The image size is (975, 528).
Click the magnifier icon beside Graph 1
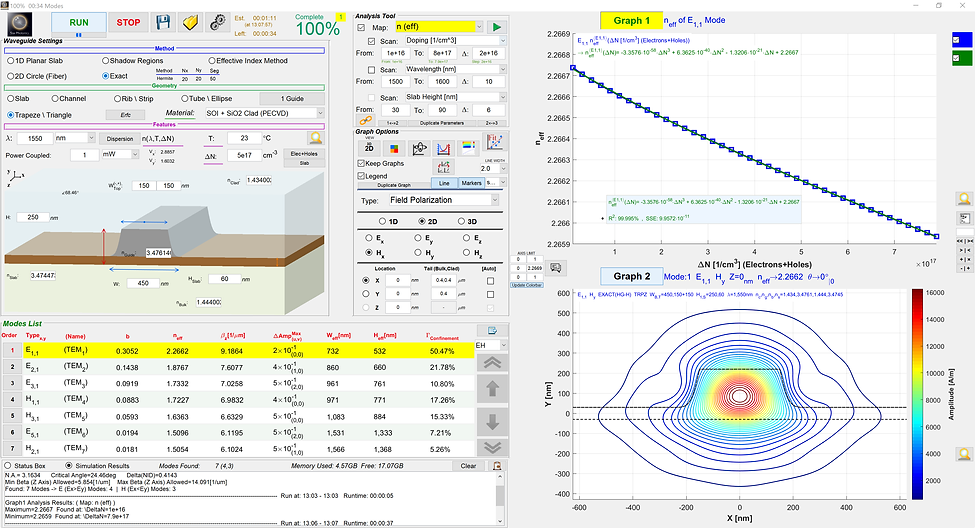964,199
